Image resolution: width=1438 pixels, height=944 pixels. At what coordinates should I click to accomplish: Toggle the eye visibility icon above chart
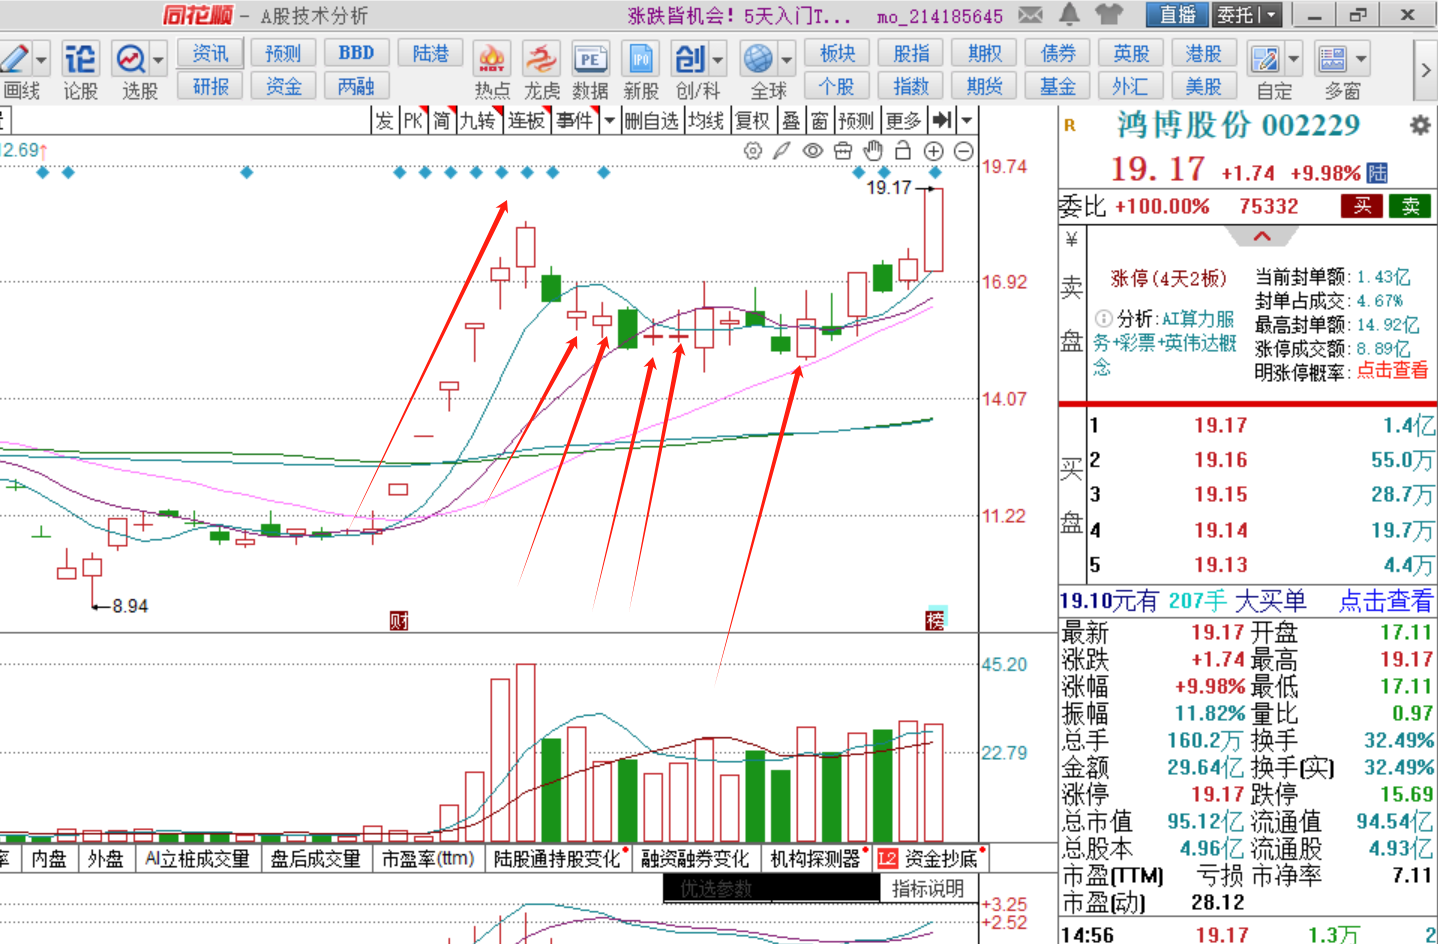pyautogui.click(x=813, y=151)
